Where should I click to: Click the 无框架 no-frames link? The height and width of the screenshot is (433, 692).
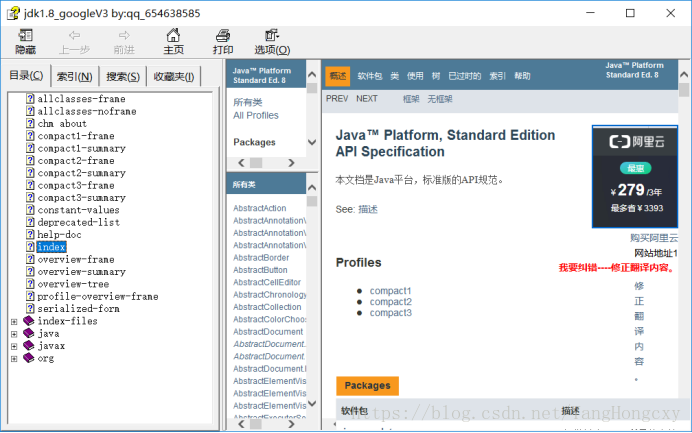point(440,99)
